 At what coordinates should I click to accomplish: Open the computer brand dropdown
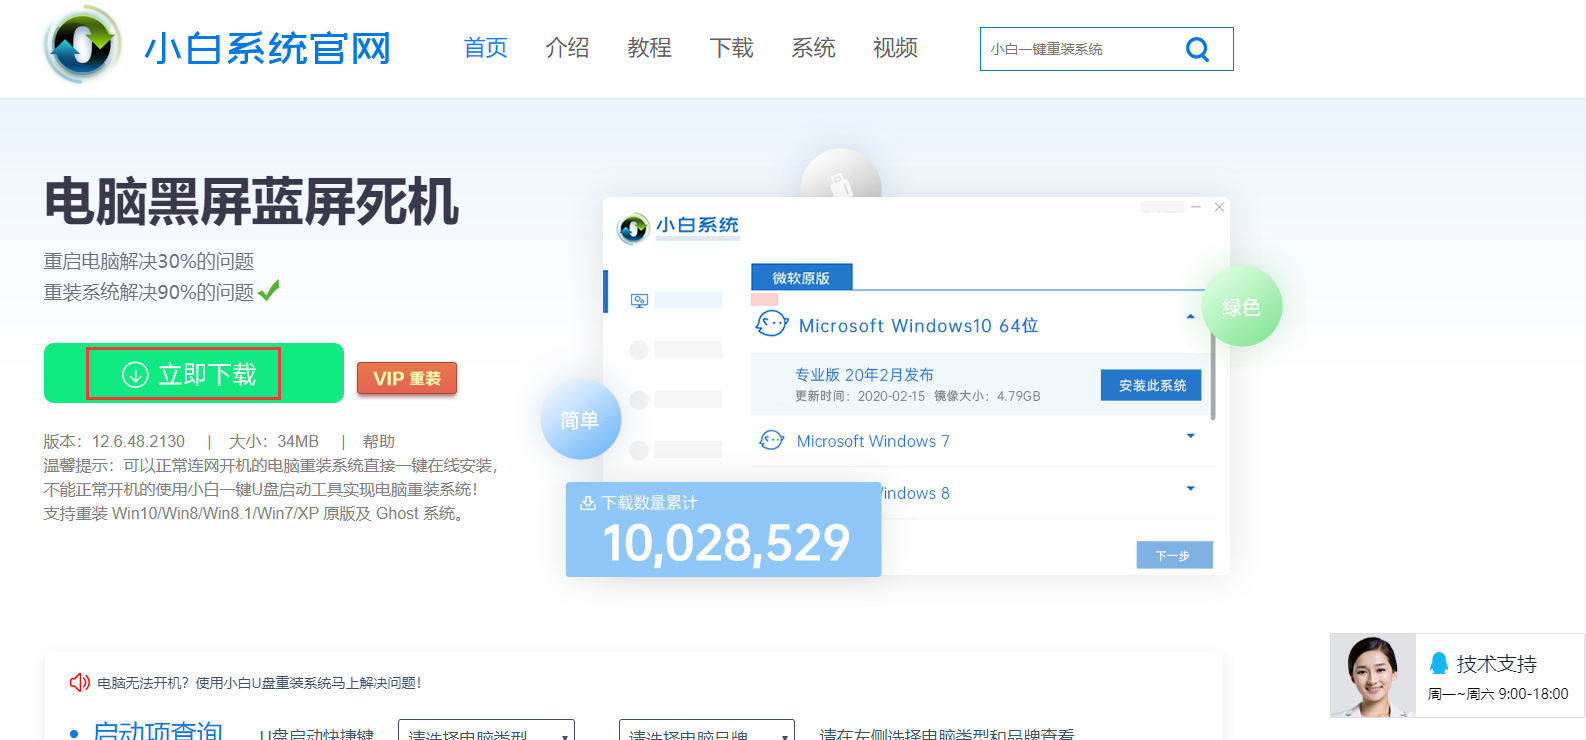(x=706, y=731)
